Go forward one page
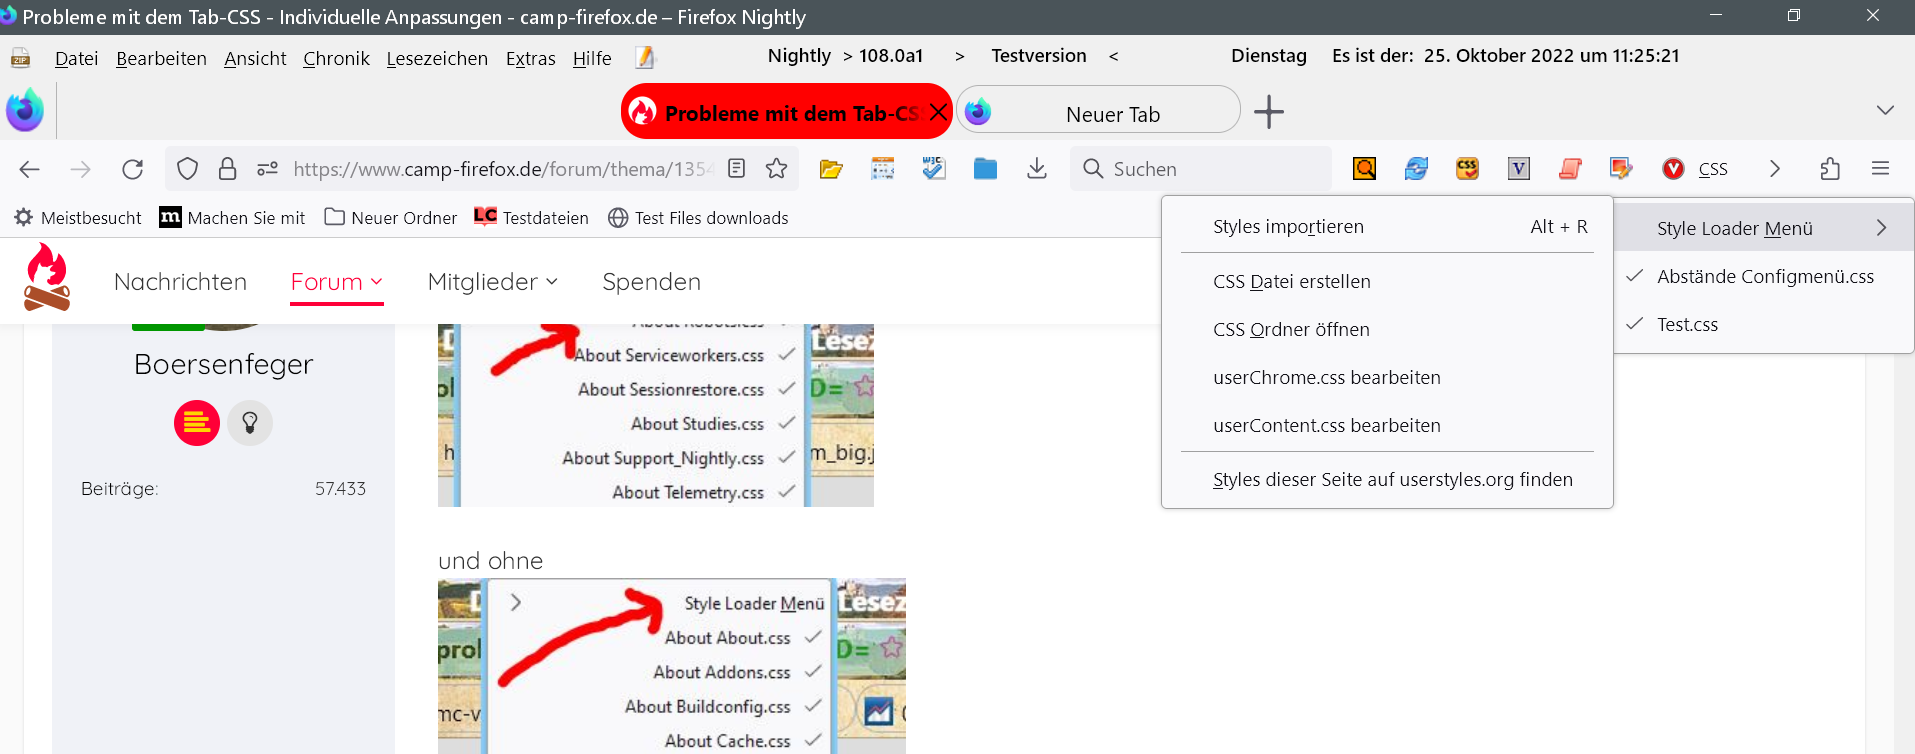The image size is (1915, 754). click(81, 169)
